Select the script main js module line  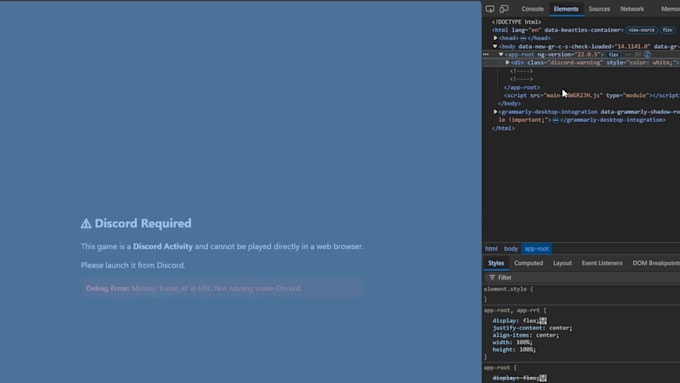pos(592,95)
